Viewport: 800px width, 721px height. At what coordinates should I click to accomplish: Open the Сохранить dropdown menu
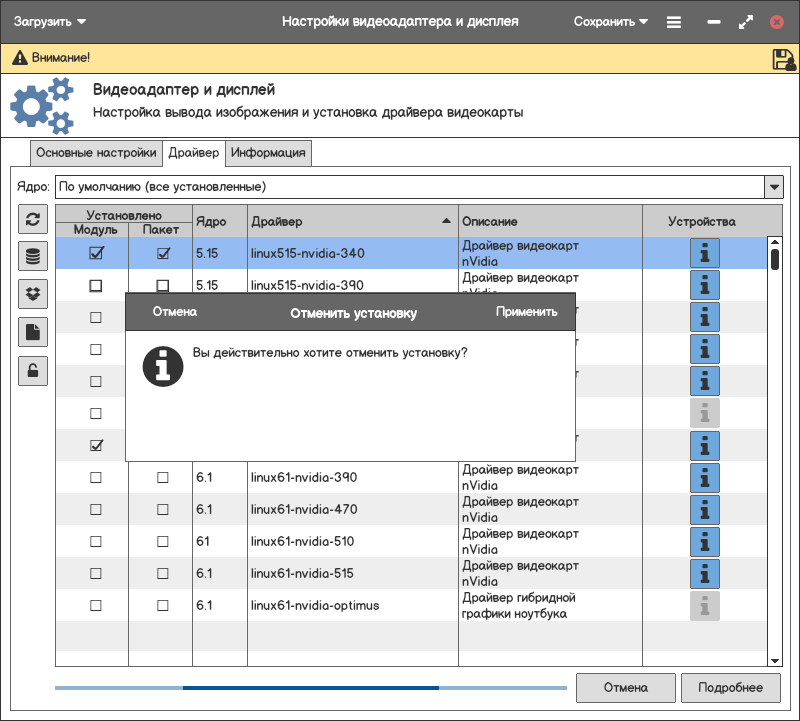611,21
